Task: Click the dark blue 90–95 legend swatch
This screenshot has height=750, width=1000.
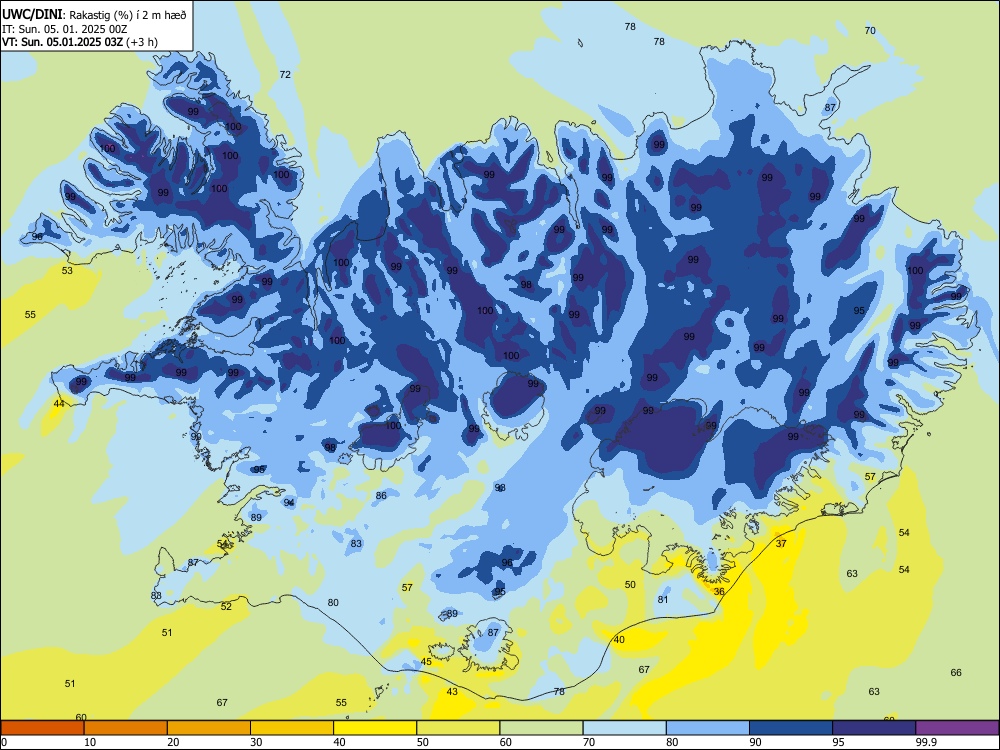Action: point(791,728)
